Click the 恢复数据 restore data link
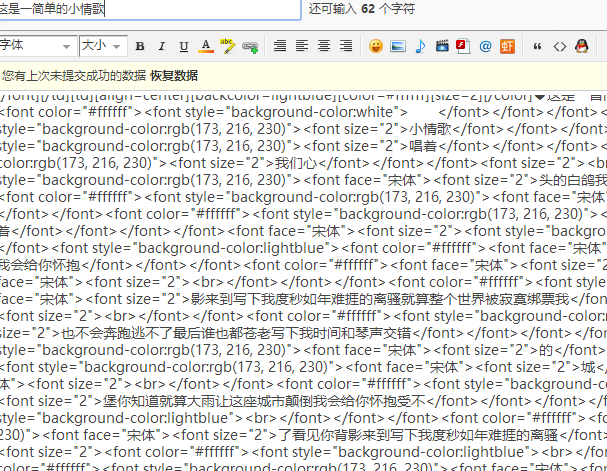 (174, 75)
